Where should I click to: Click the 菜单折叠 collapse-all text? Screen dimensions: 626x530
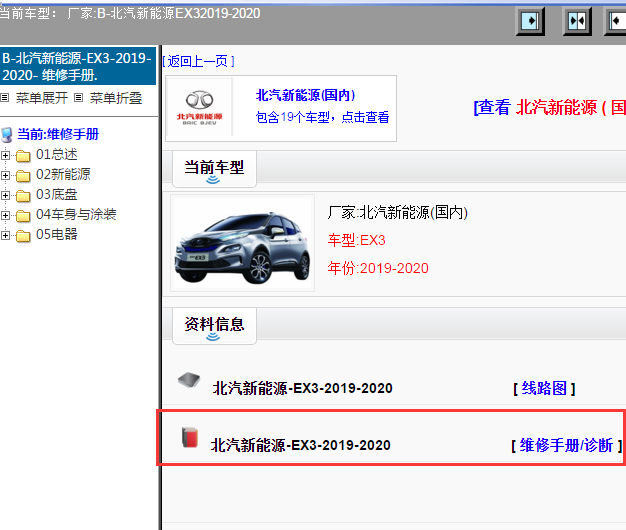click(116, 98)
